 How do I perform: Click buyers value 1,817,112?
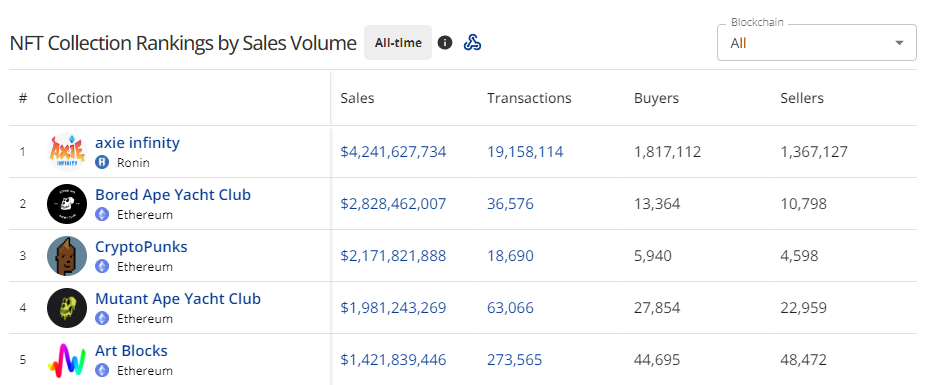pos(668,152)
